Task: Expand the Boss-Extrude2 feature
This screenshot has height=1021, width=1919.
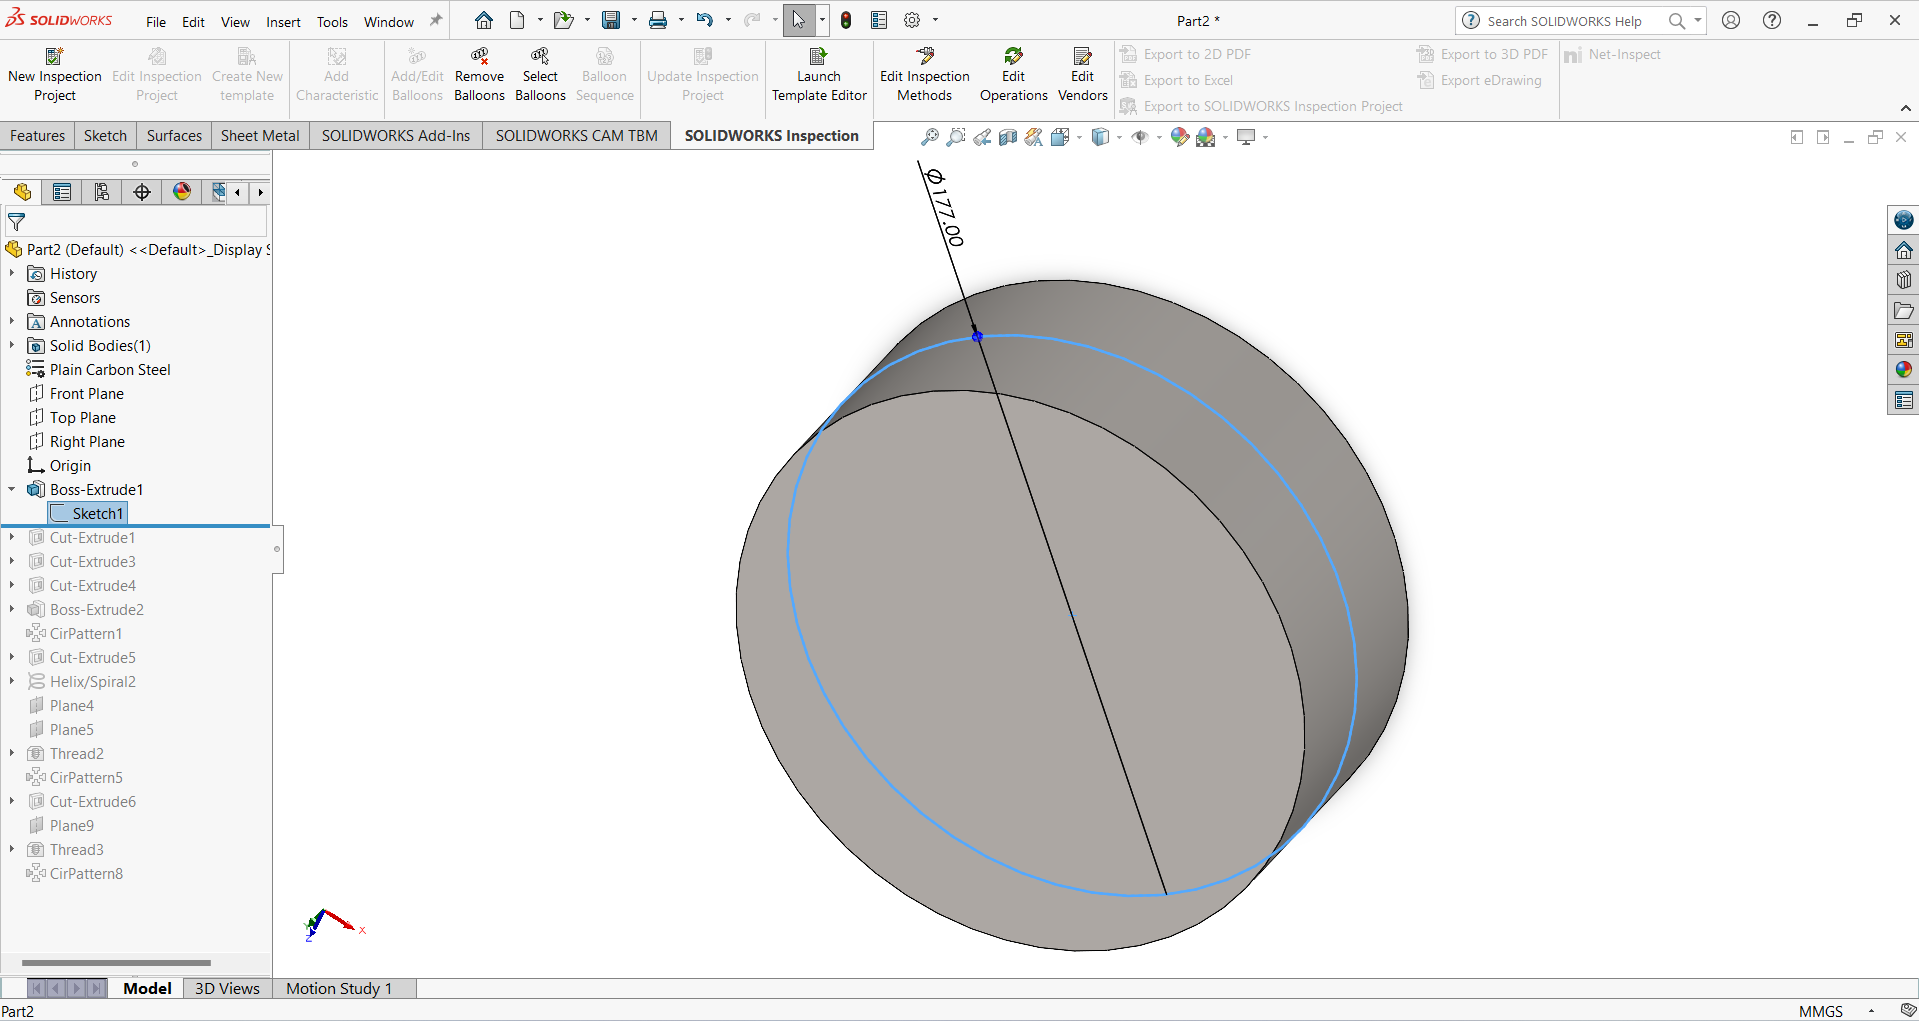Action: 11,609
